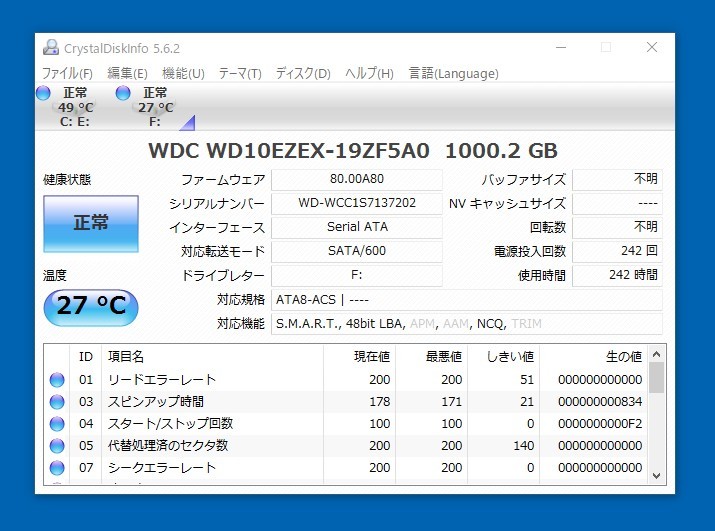Click the power on count 242 回
This screenshot has width=715, height=531.
617,251
